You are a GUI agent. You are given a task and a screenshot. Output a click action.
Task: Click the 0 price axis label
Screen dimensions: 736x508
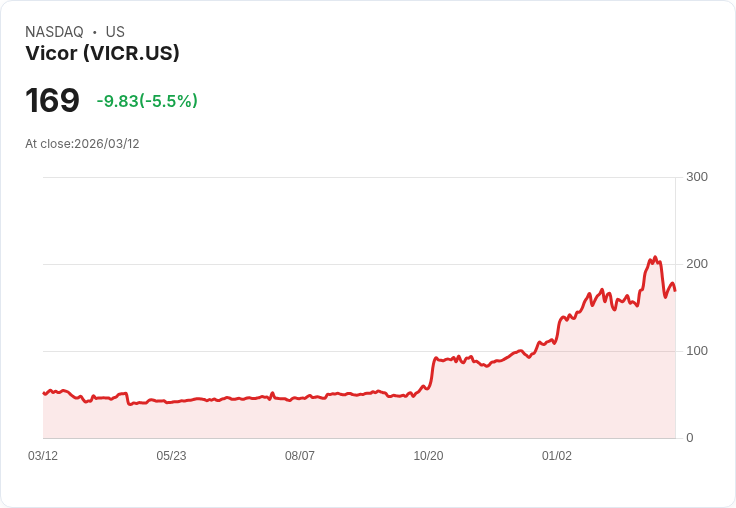pos(690,438)
